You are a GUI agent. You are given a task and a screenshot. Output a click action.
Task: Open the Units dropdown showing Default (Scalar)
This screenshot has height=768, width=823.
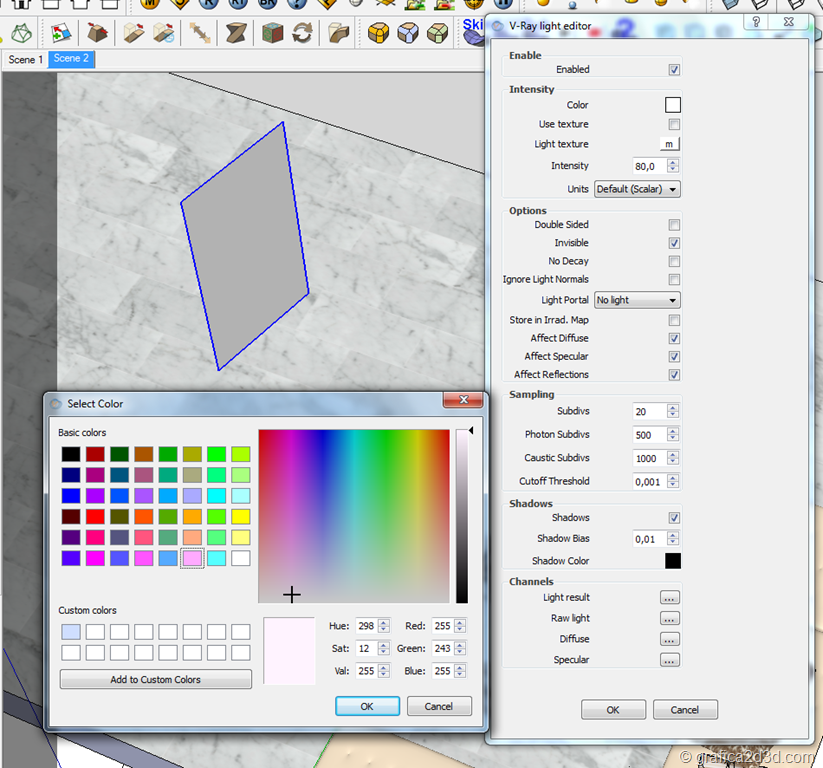click(637, 189)
